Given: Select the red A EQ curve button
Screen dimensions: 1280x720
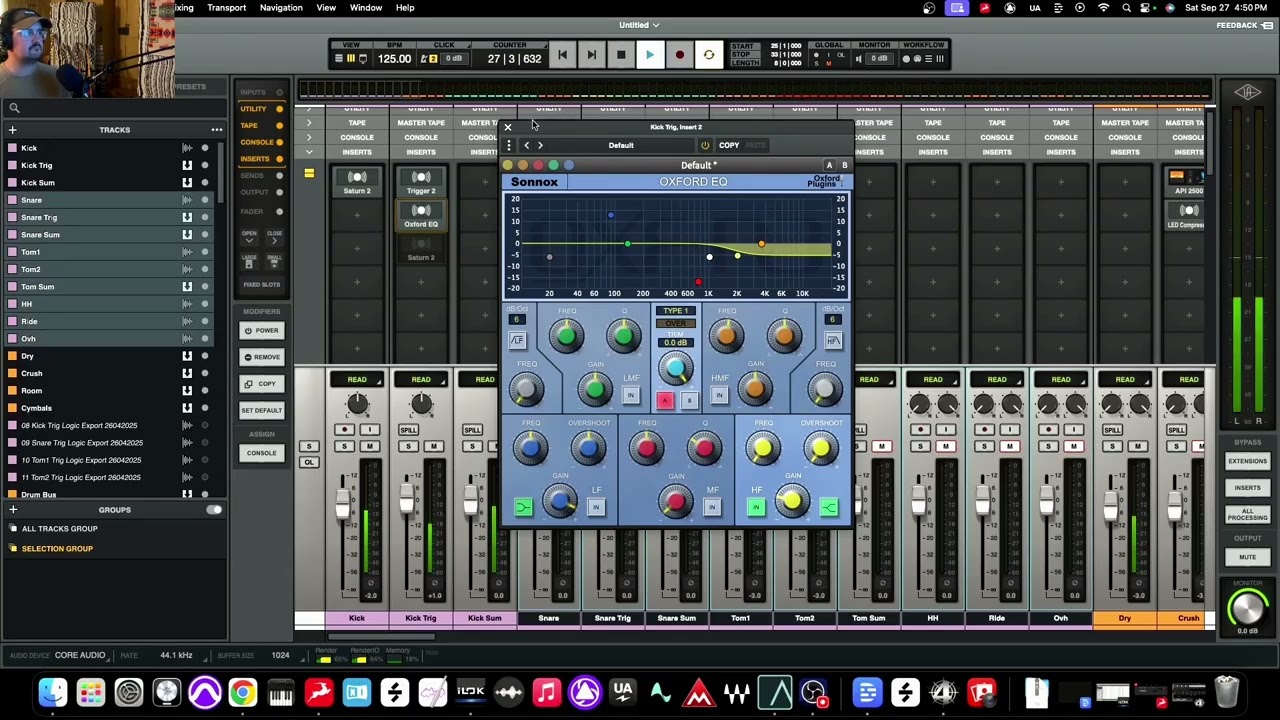Looking at the screenshot, I should tap(665, 401).
